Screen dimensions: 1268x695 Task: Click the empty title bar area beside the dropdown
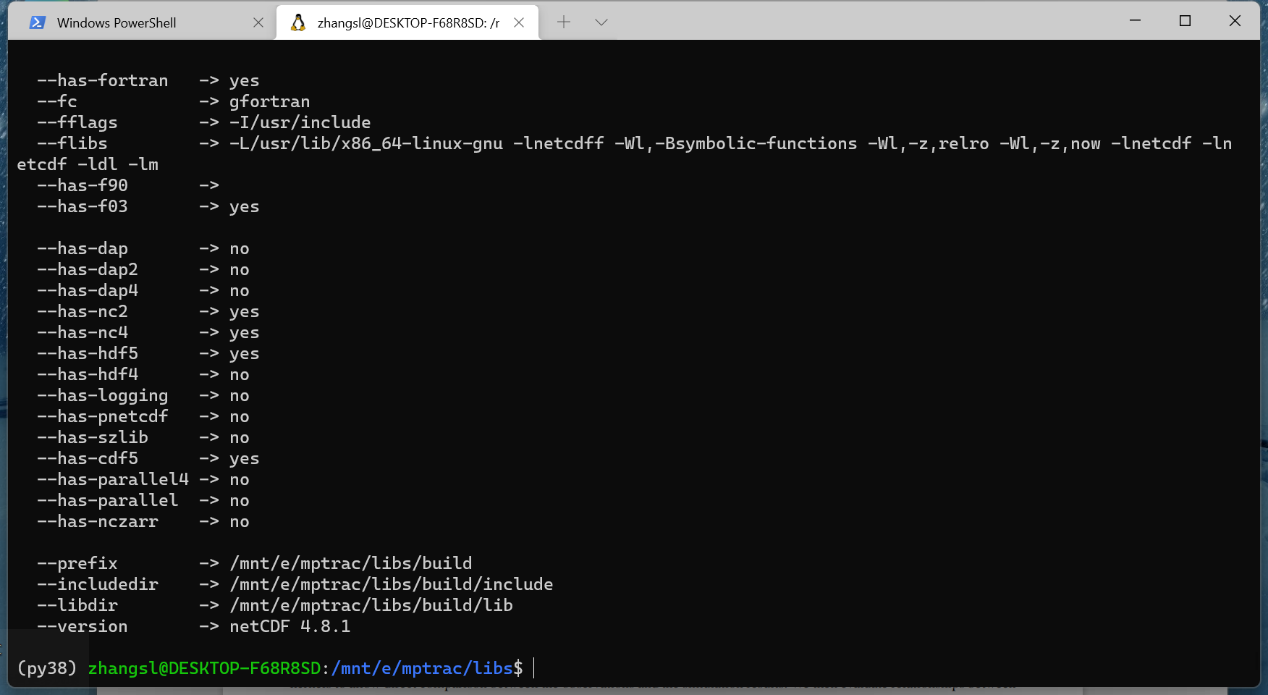850,21
